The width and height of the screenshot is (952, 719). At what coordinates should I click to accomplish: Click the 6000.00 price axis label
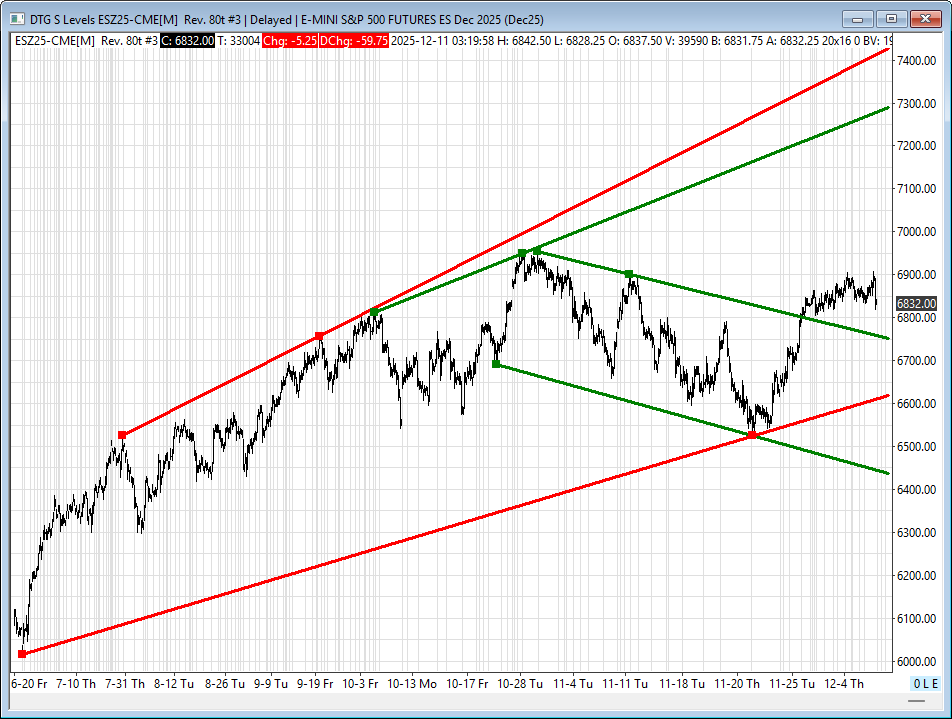pos(916,662)
